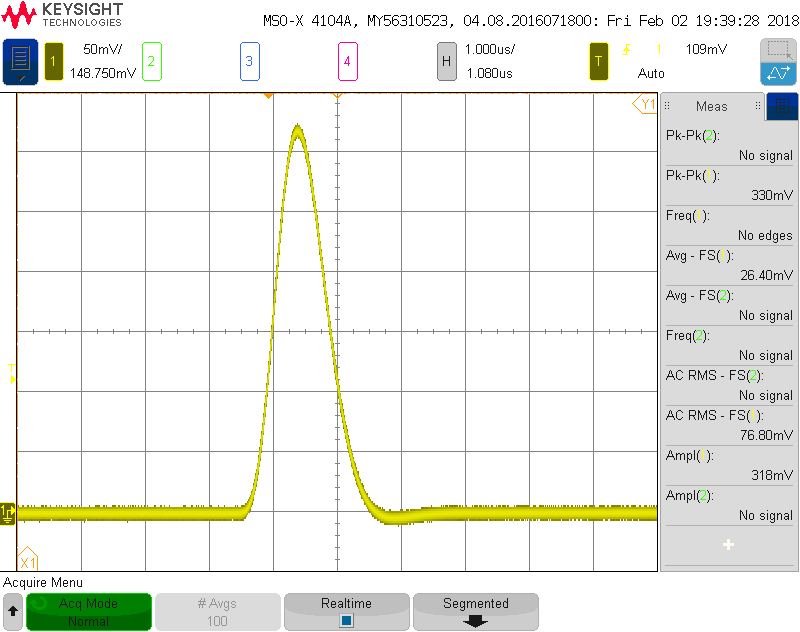Add a measurement with plus icon

click(729, 545)
